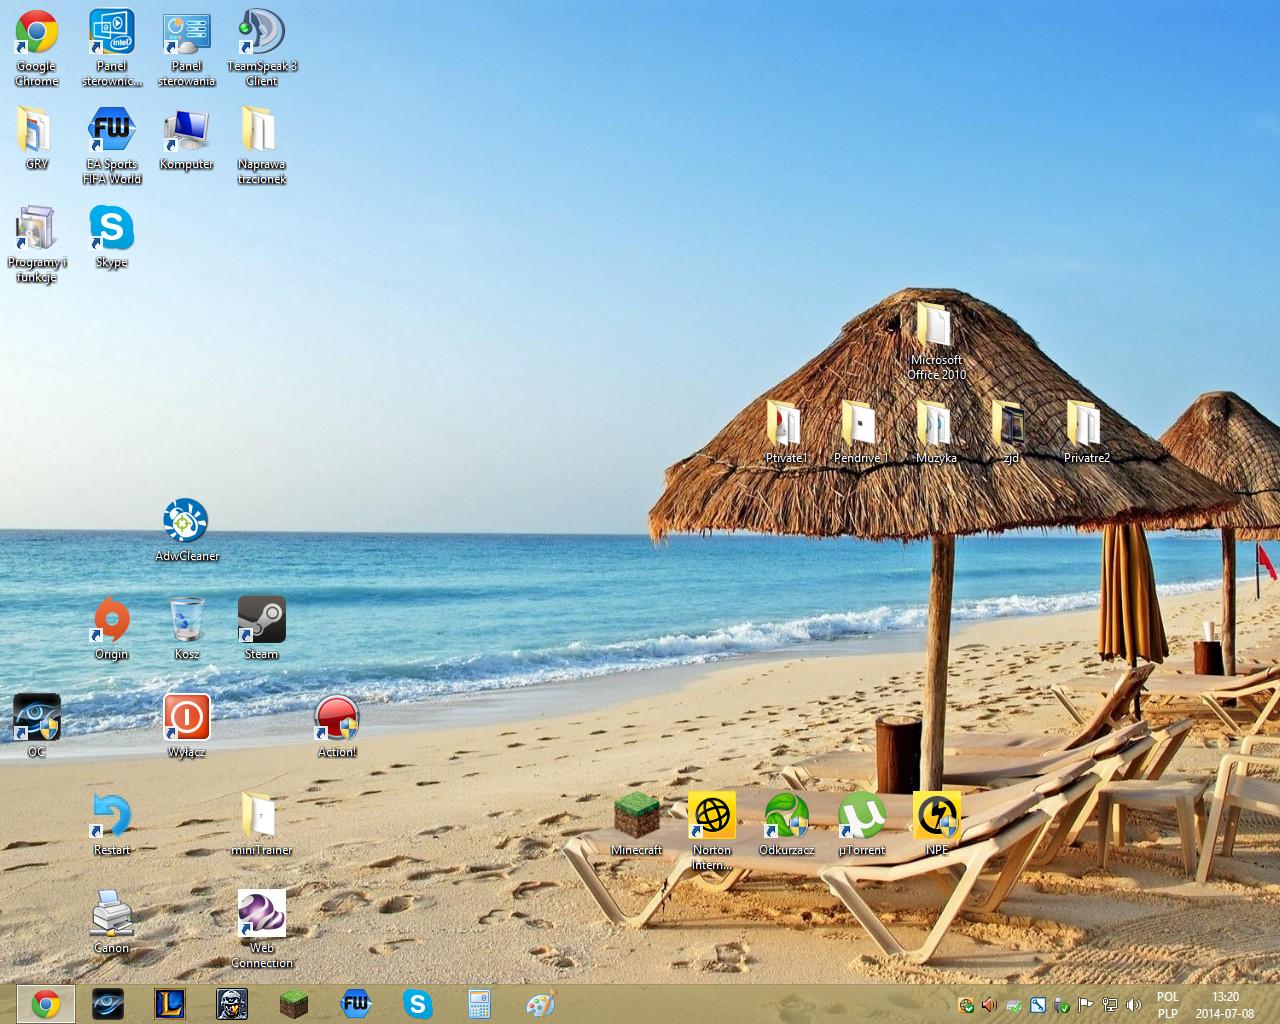Open Paint from the taskbar
This screenshot has width=1280, height=1024.
click(x=541, y=1004)
